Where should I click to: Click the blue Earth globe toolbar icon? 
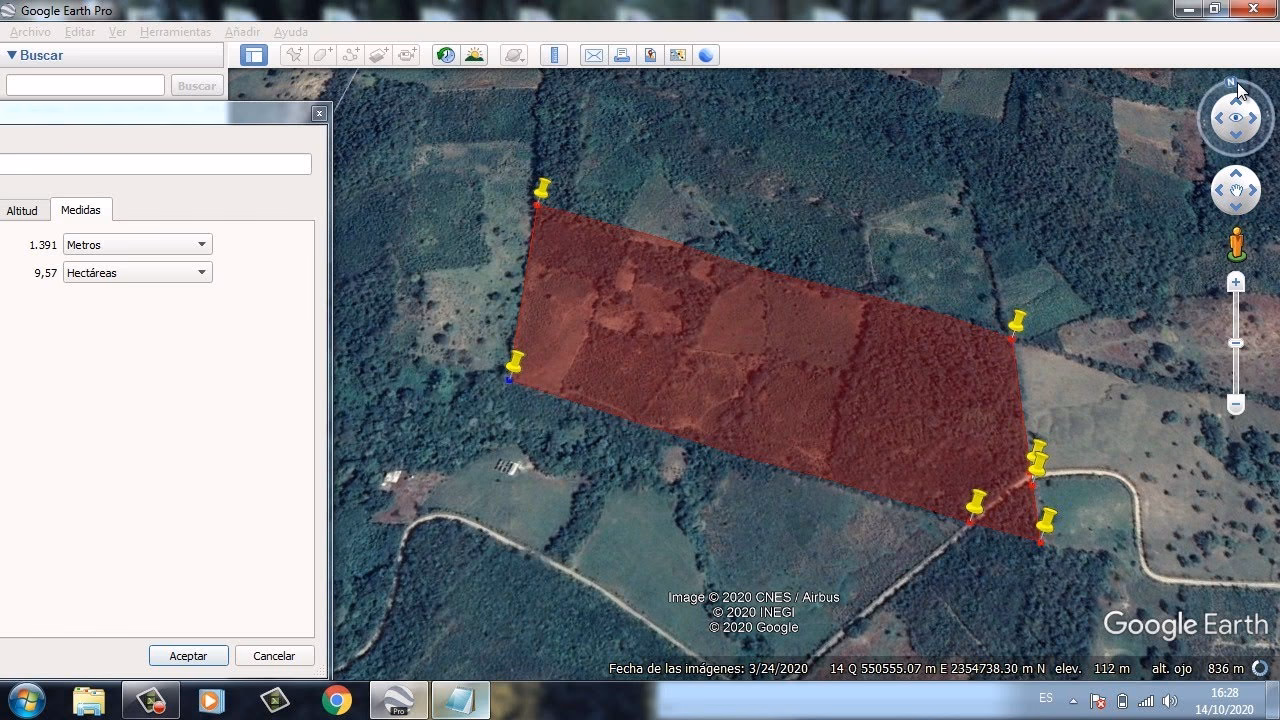706,55
